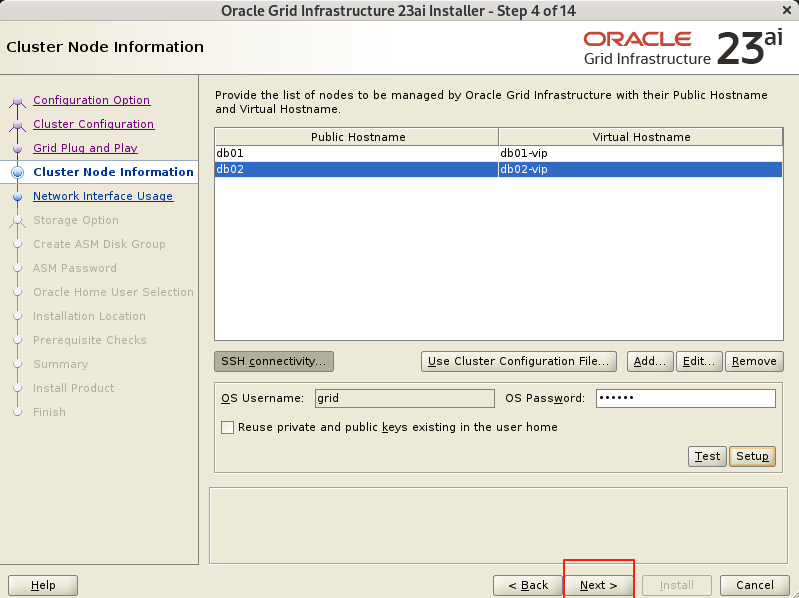Screen dimensions: 799x598
Task: Select the db02 public hostname cell
Action: click(x=357, y=169)
